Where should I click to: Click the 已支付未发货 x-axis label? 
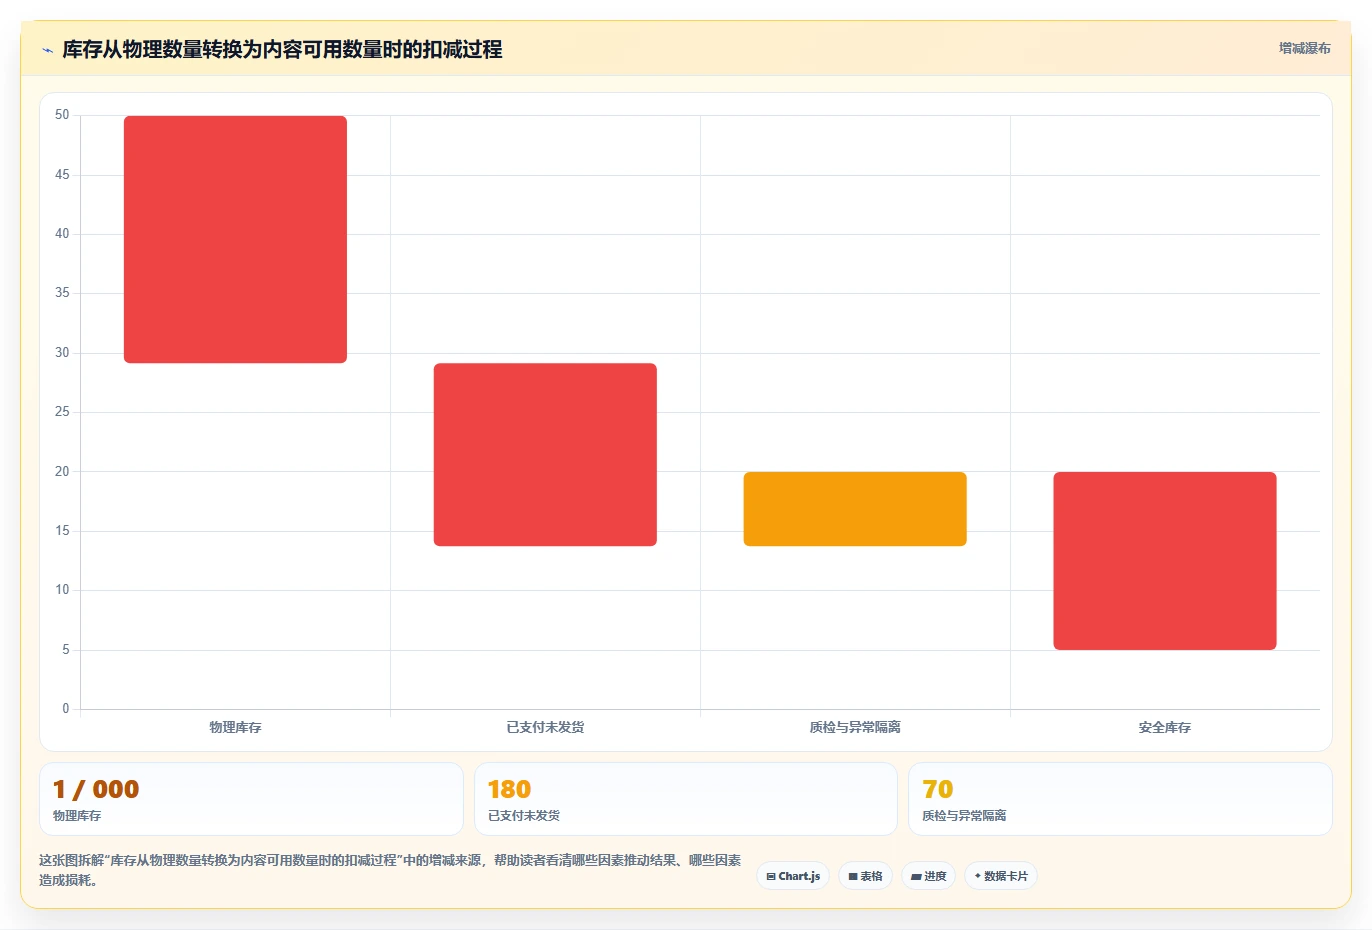coord(545,727)
